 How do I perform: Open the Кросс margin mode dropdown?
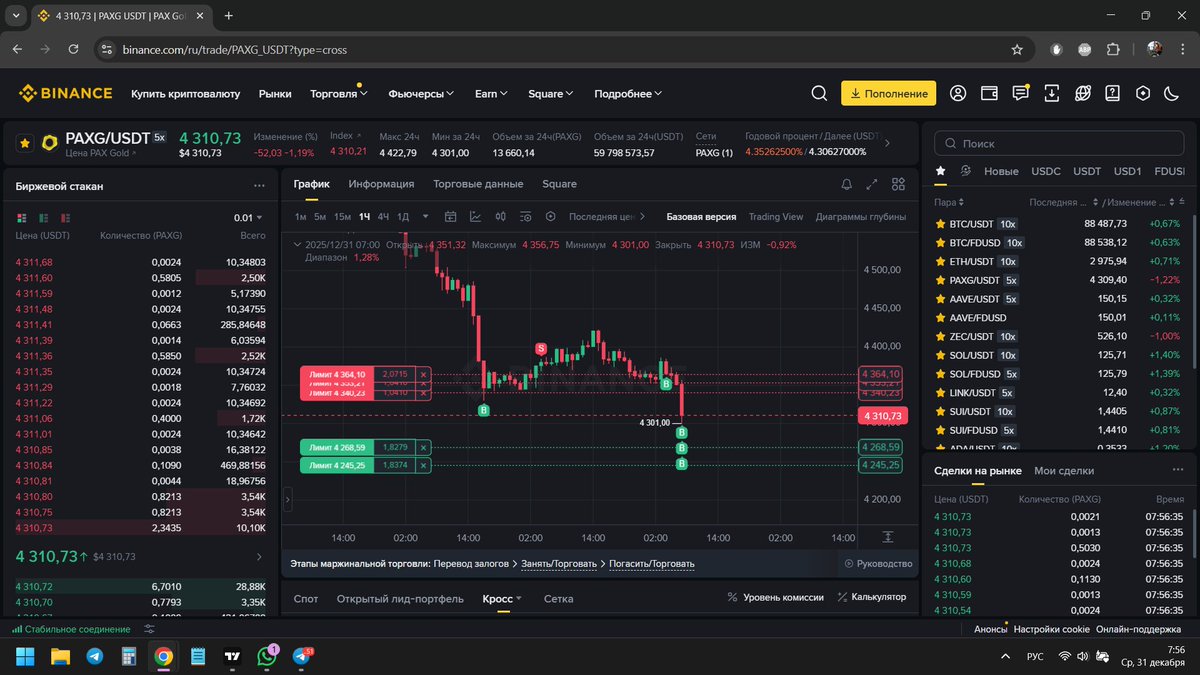(x=500, y=598)
